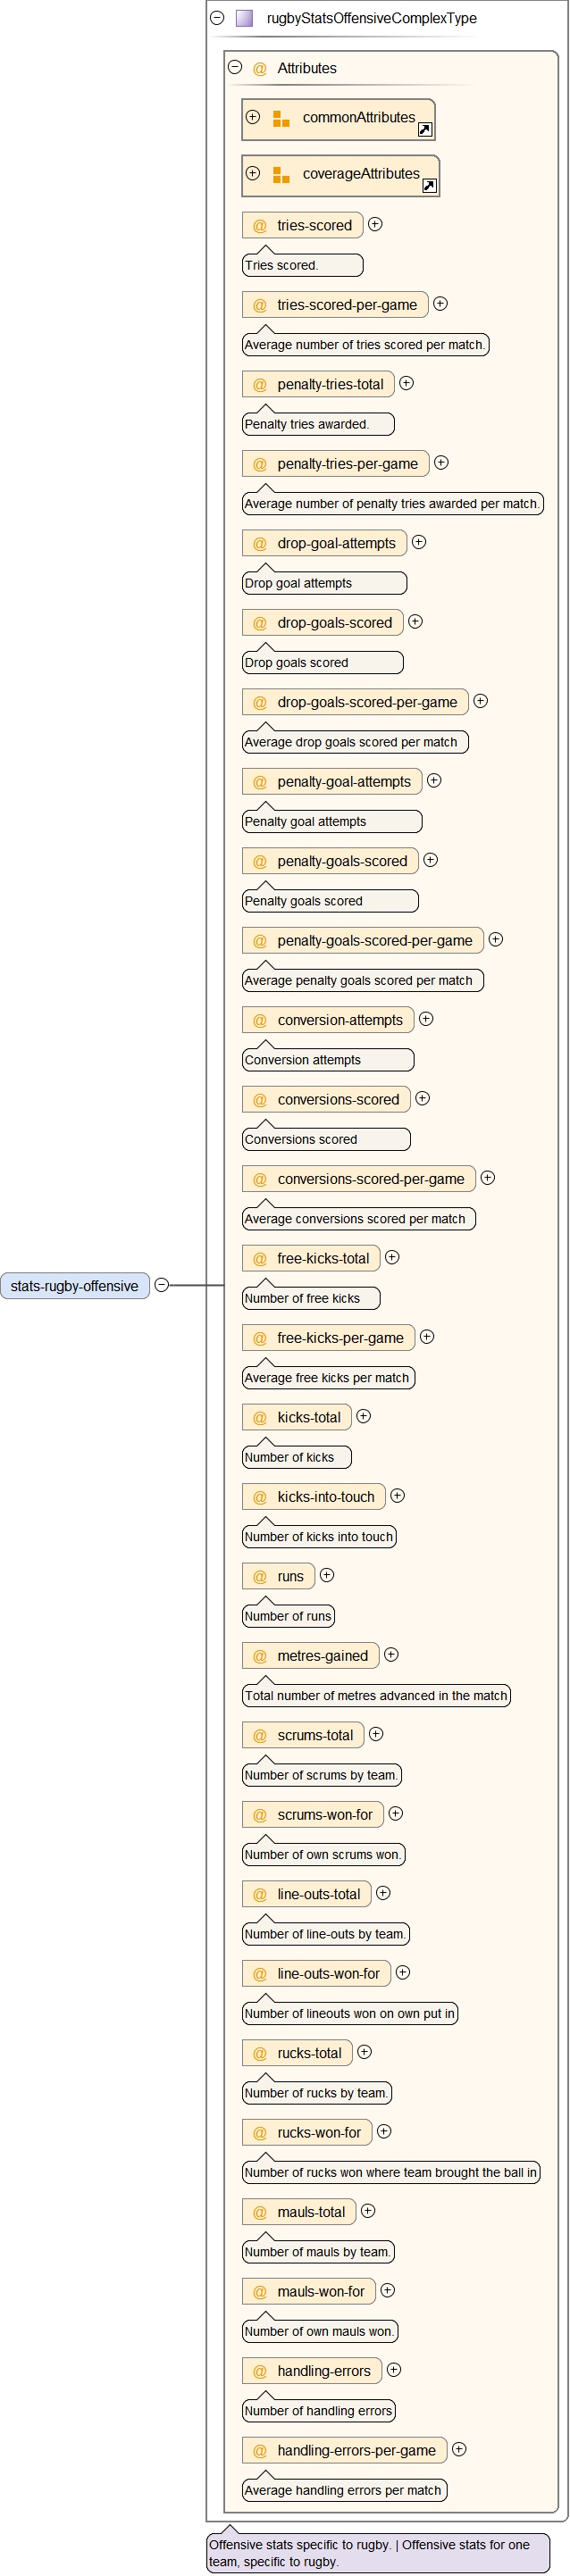Collapse the stats-rugby-offensive element node
Viewport: 570px width, 2576px height.
pos(162,1285)
